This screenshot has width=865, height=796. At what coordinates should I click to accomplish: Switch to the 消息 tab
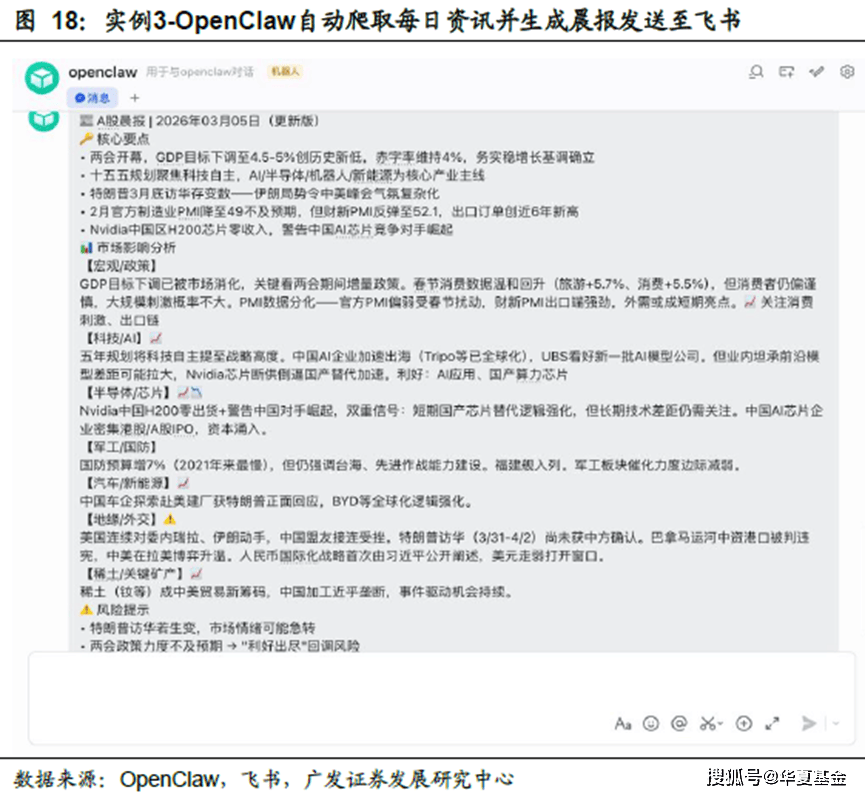click(x=92, y=97)
